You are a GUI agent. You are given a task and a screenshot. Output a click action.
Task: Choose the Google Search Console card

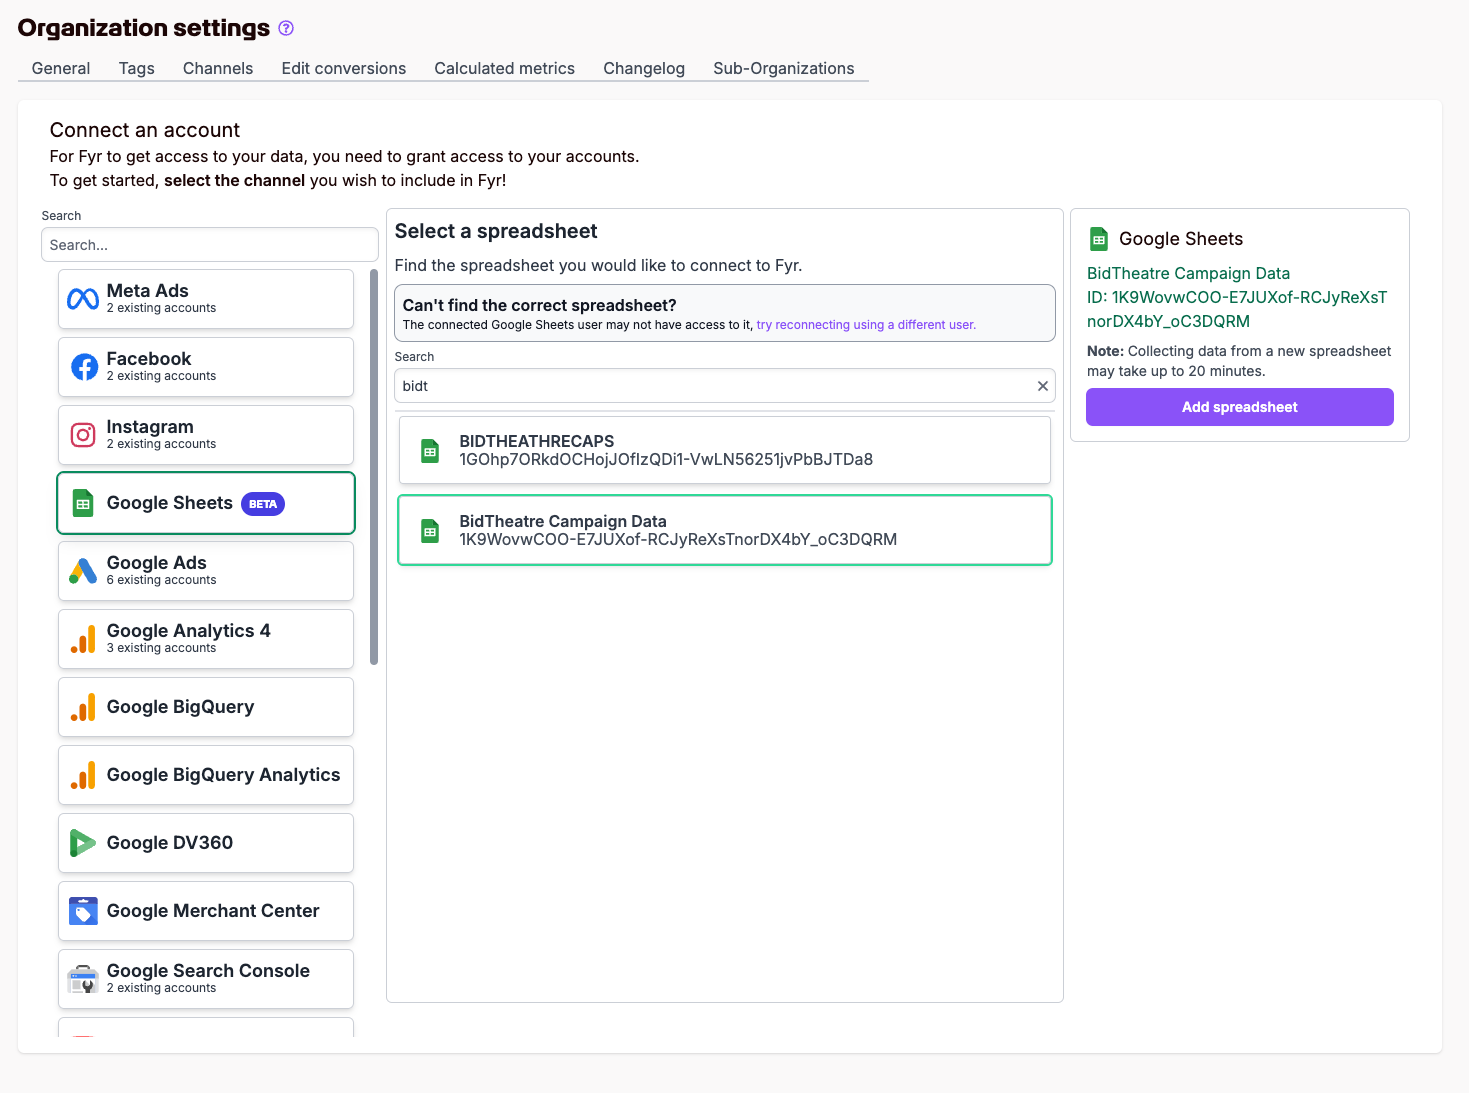(x=206, y=979)
